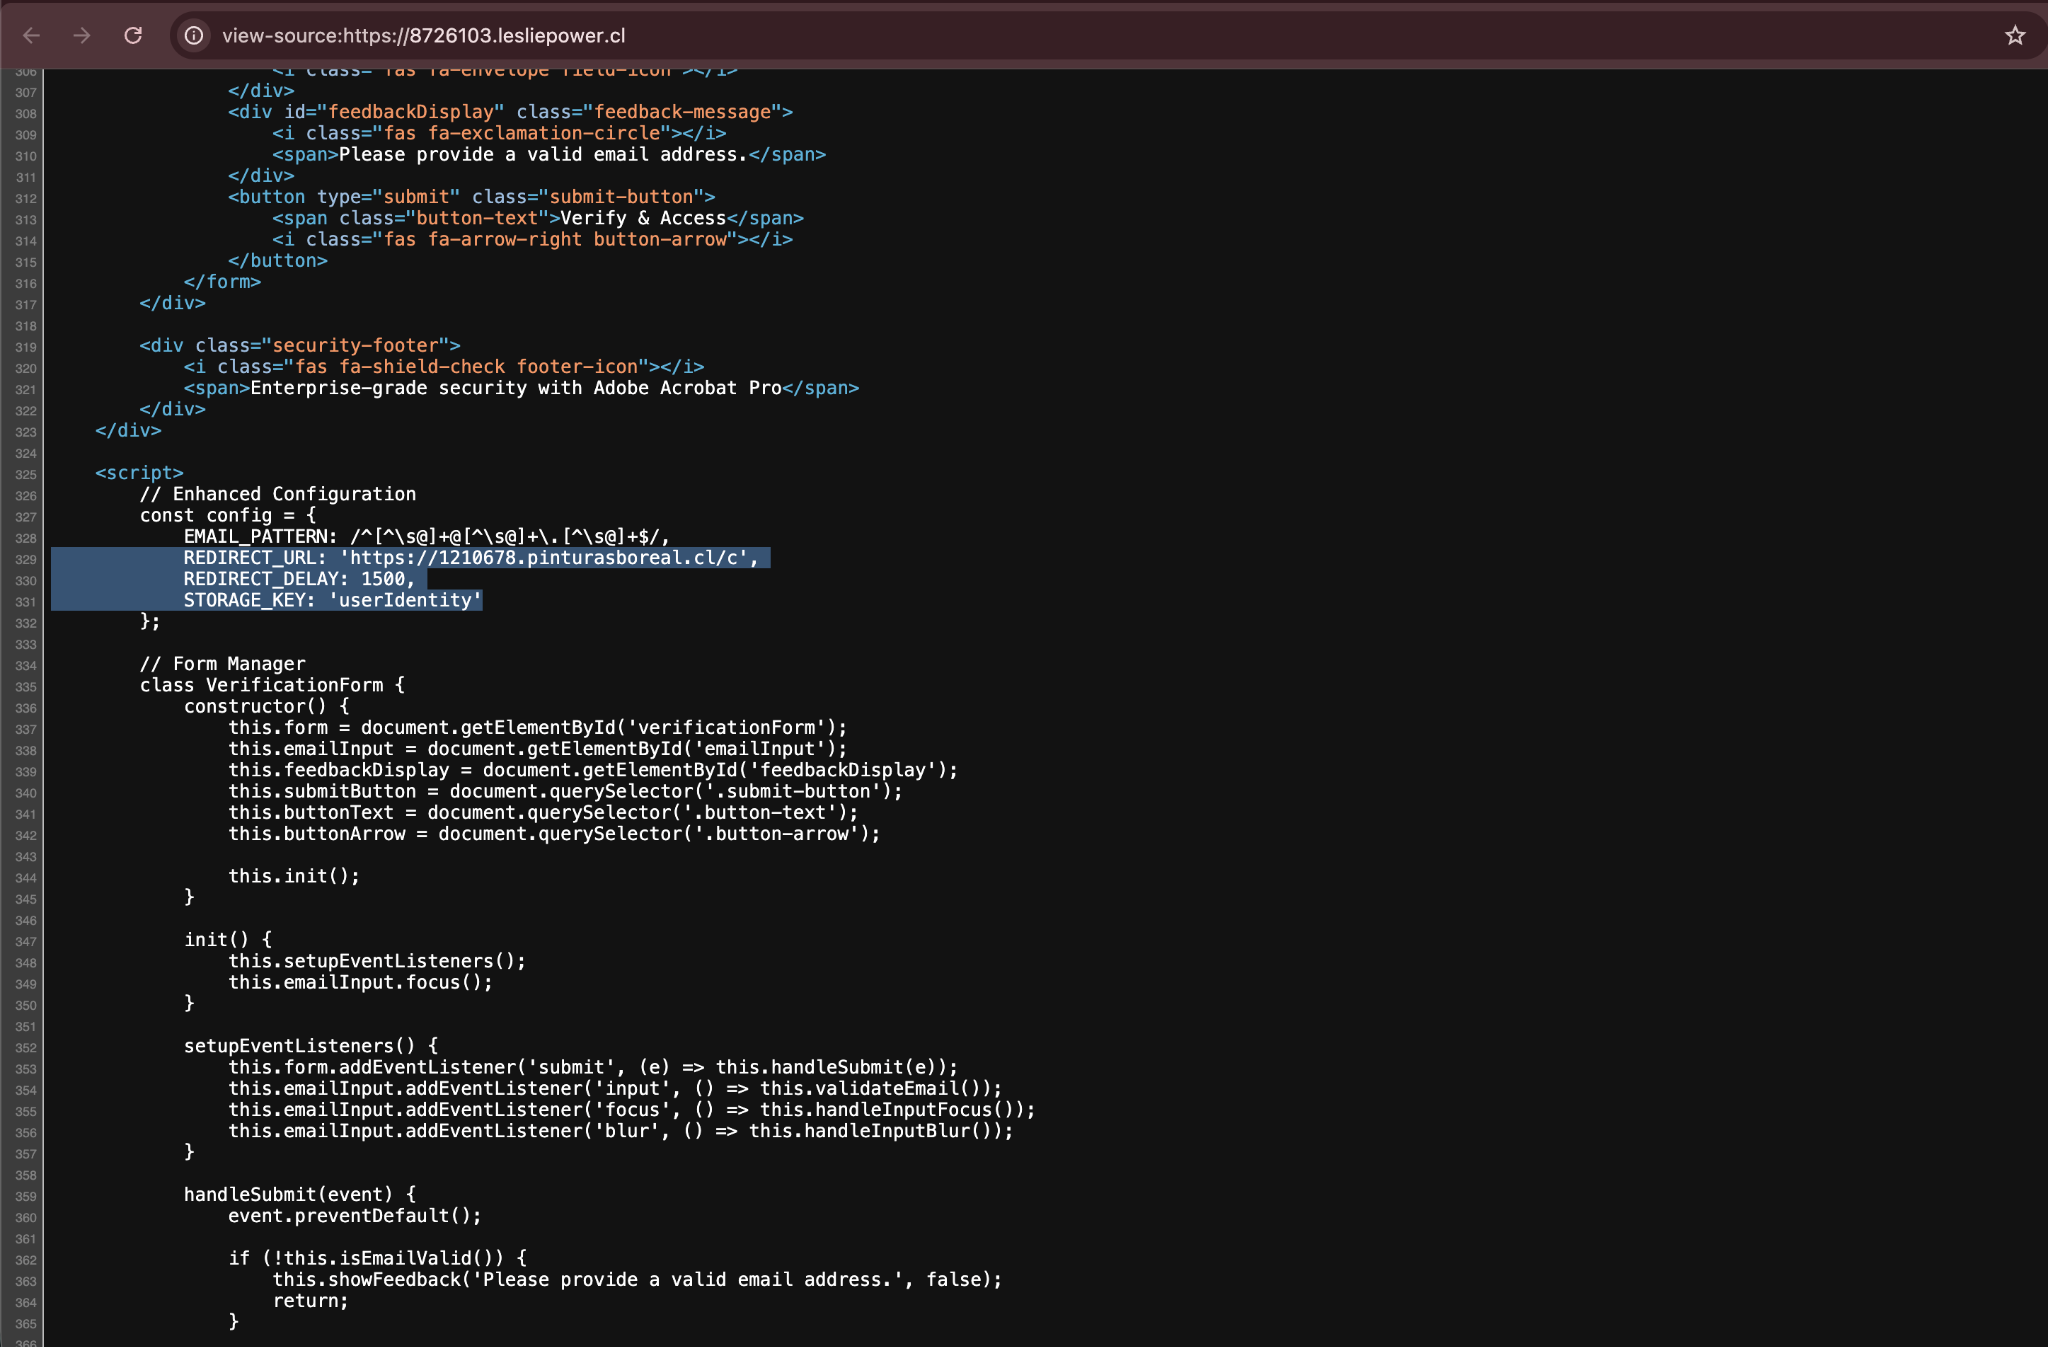This screenshot has width=2048, height=1347.
Task: Click line number 329 in the gutter
Action: (26, 560)
